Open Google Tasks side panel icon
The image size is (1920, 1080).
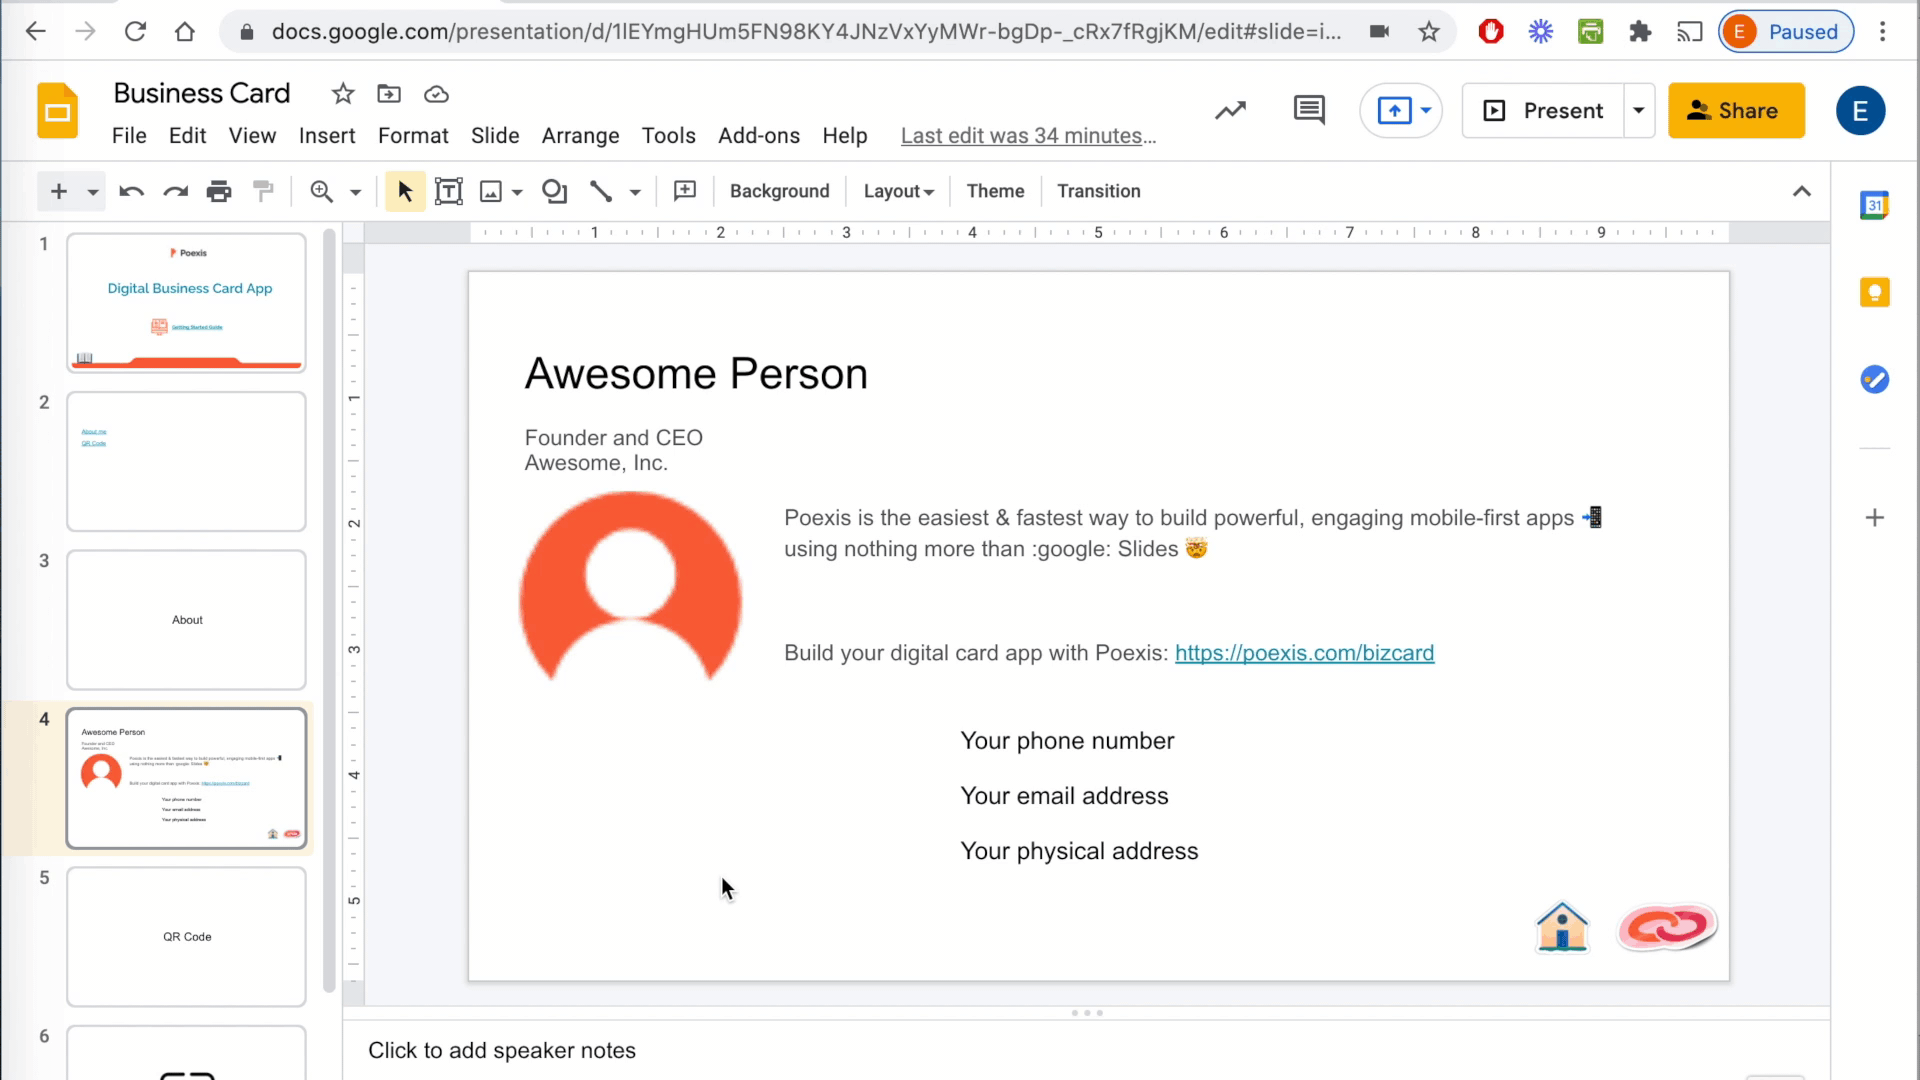click(x=1874, y=379)
